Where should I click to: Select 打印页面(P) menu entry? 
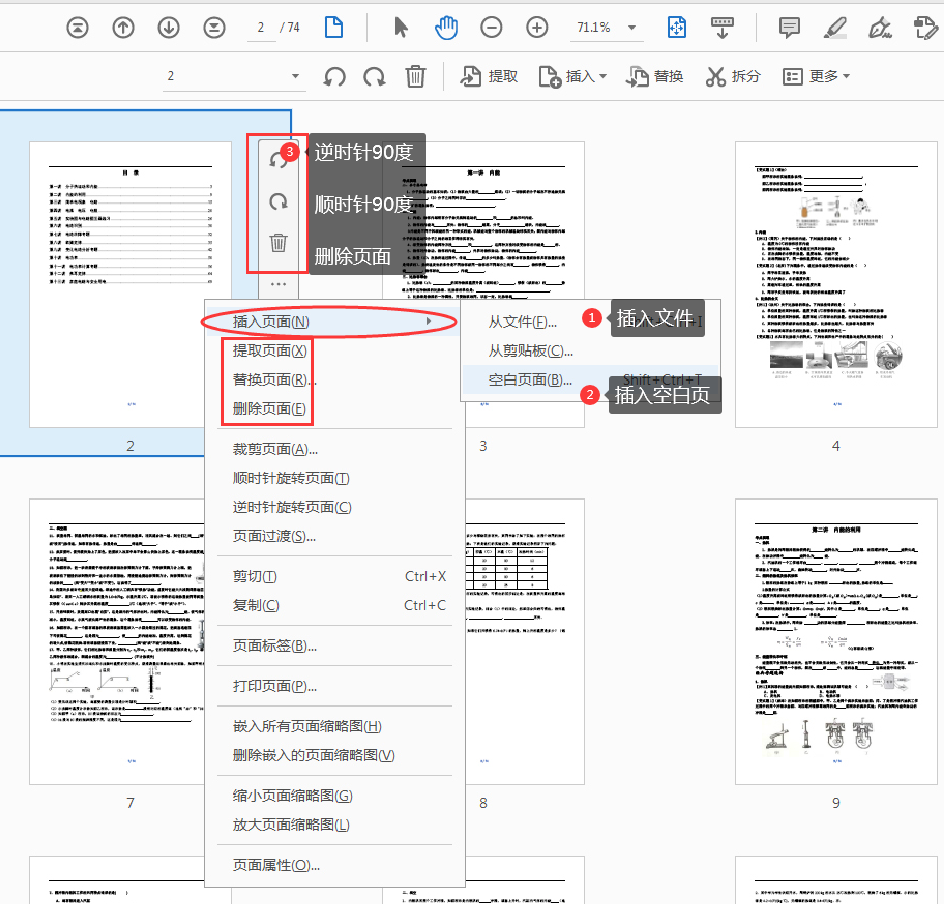[335, 687]
